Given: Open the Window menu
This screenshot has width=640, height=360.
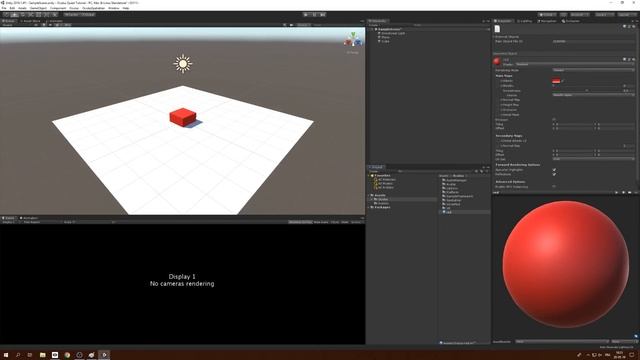Looking at the screenshot, I should 113,8.
